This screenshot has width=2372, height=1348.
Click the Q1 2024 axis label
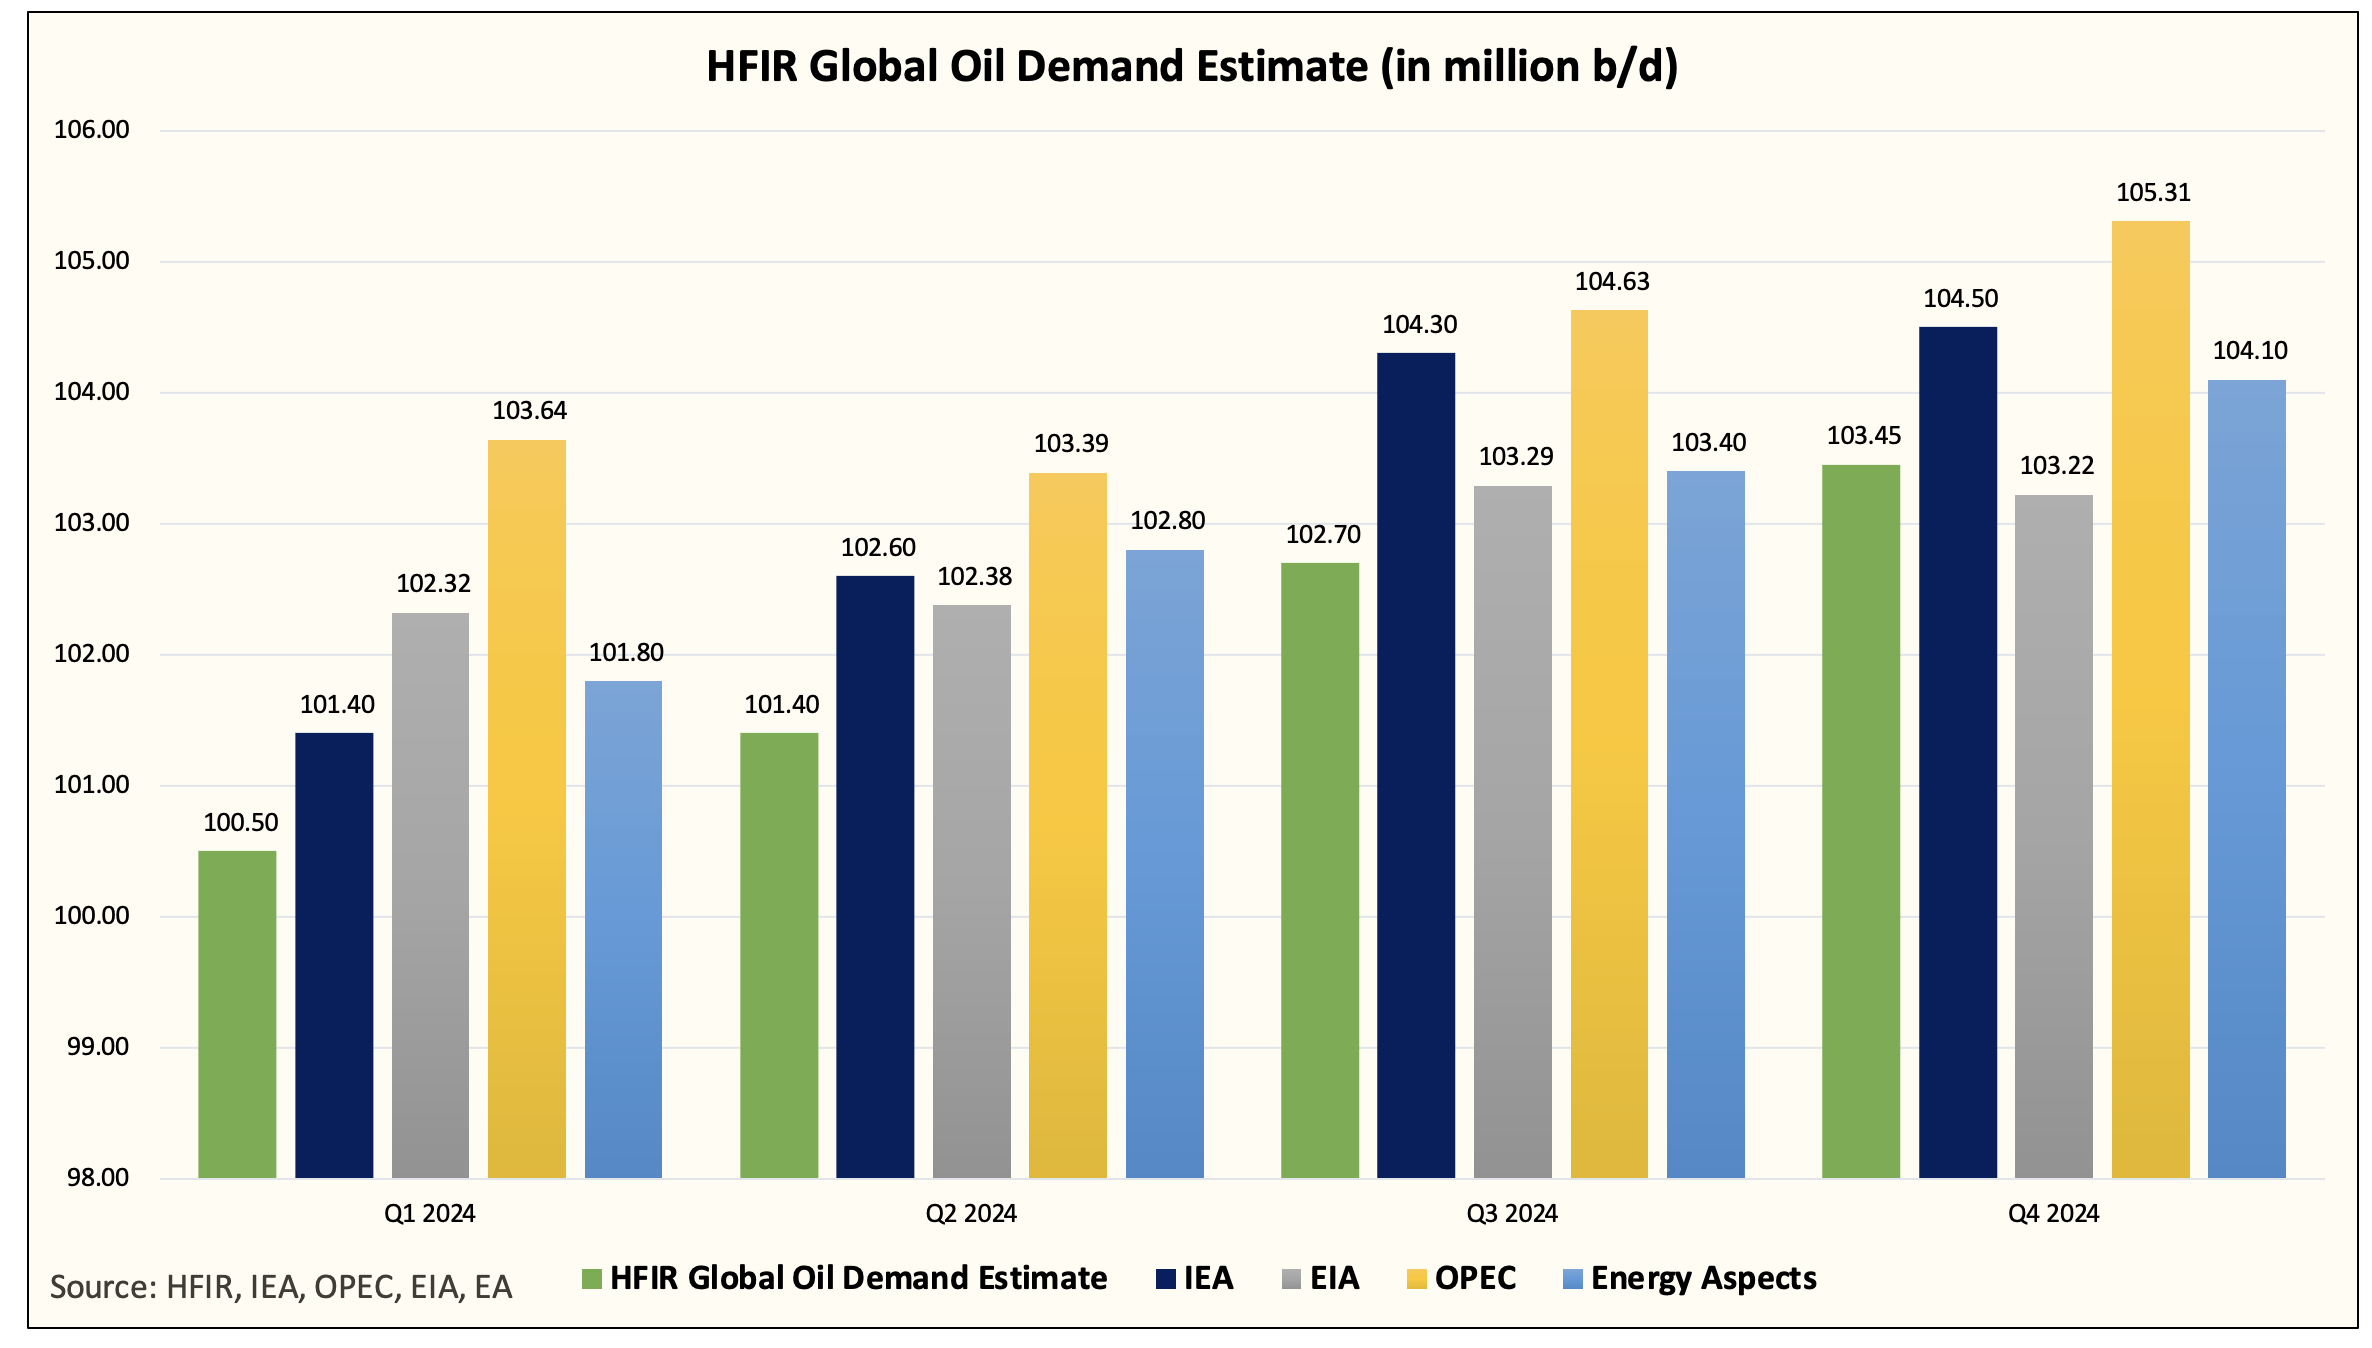point(430,1214)
